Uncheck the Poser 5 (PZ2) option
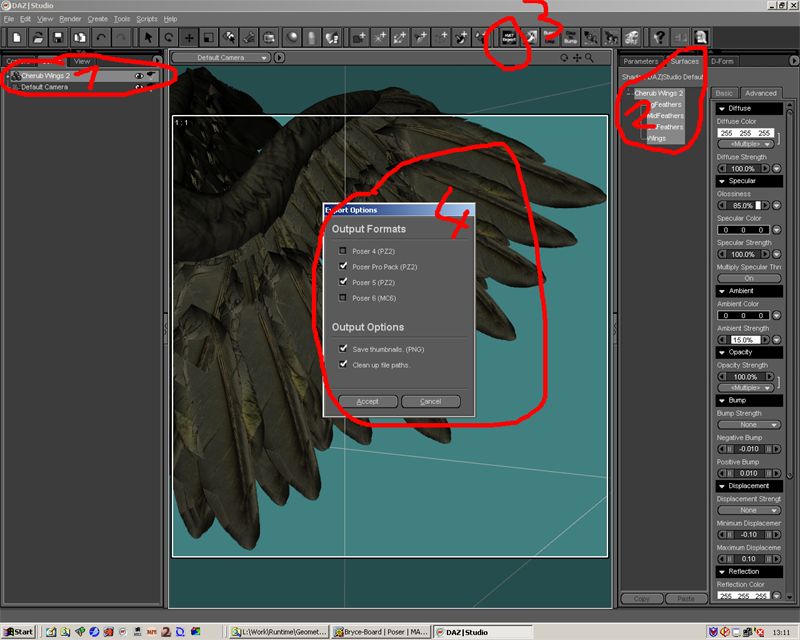 click(343, 282)
